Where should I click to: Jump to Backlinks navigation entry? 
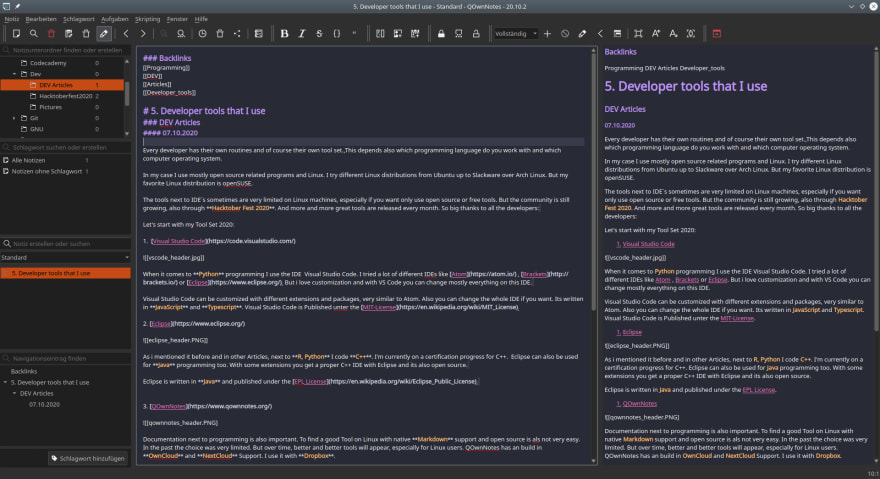pos(24,372)
